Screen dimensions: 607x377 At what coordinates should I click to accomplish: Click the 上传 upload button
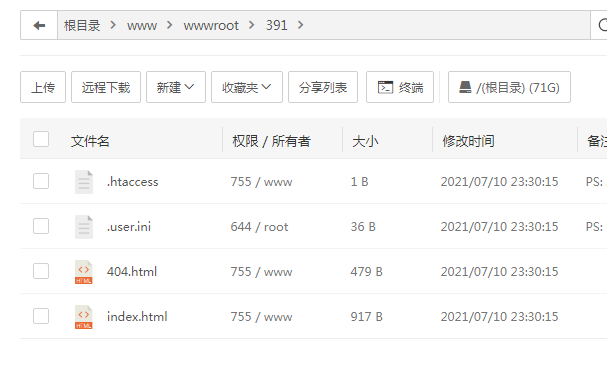pos(43,87)
